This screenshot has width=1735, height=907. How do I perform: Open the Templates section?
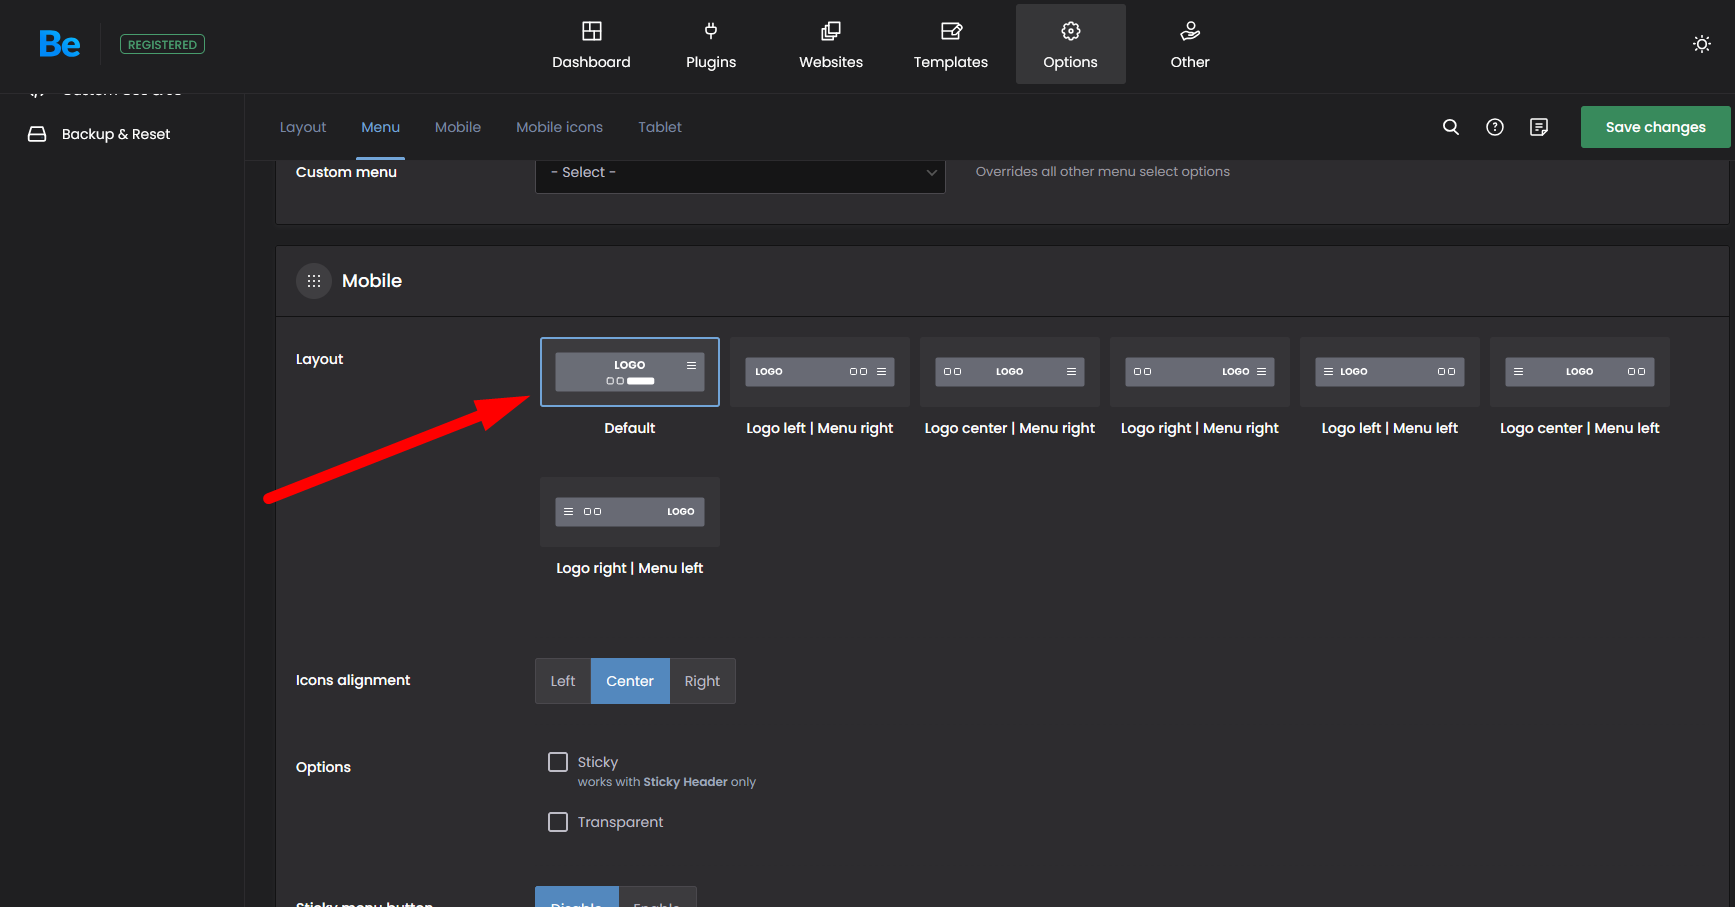point(950,45)
